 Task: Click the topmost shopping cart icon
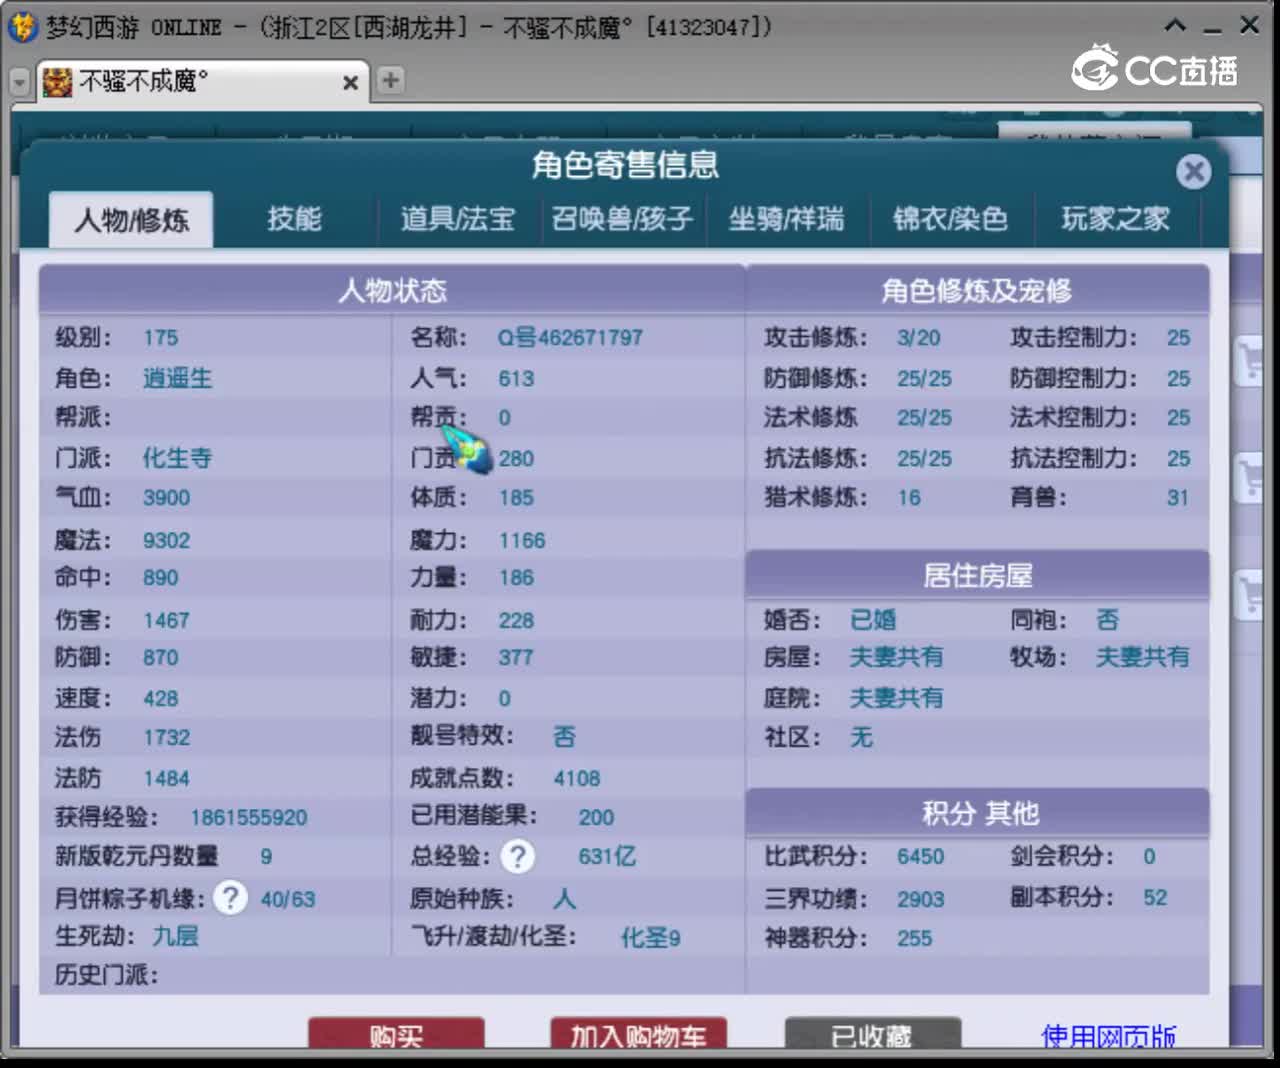[x=1249, y=360]
